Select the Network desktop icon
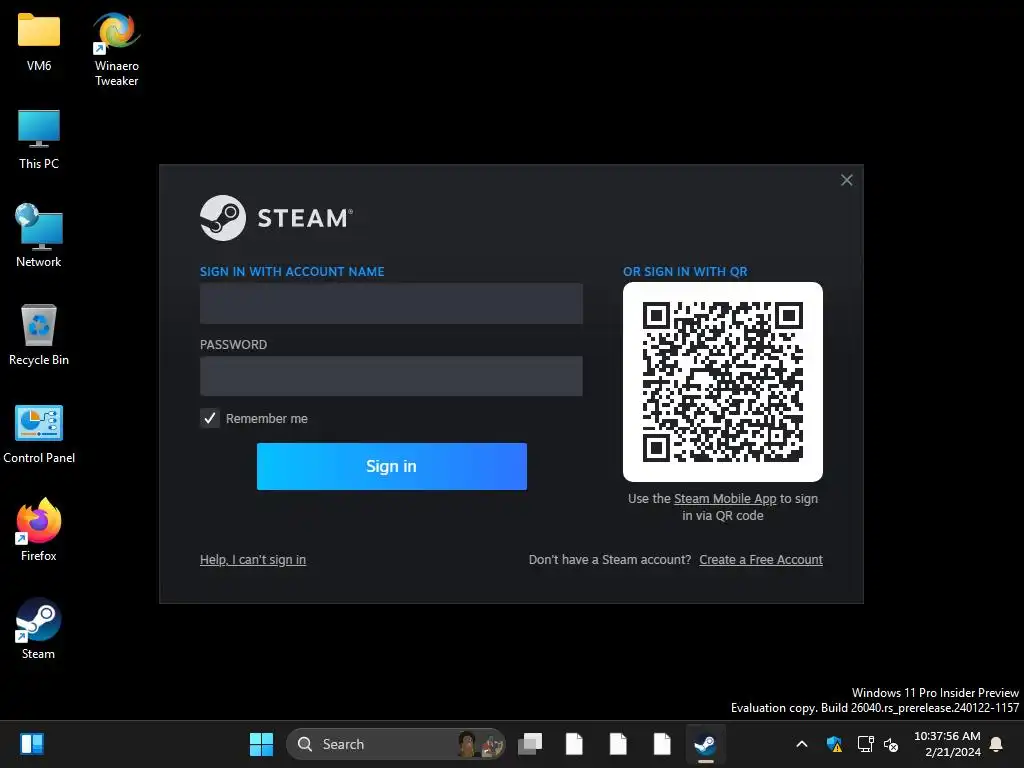 coord(39,236)
